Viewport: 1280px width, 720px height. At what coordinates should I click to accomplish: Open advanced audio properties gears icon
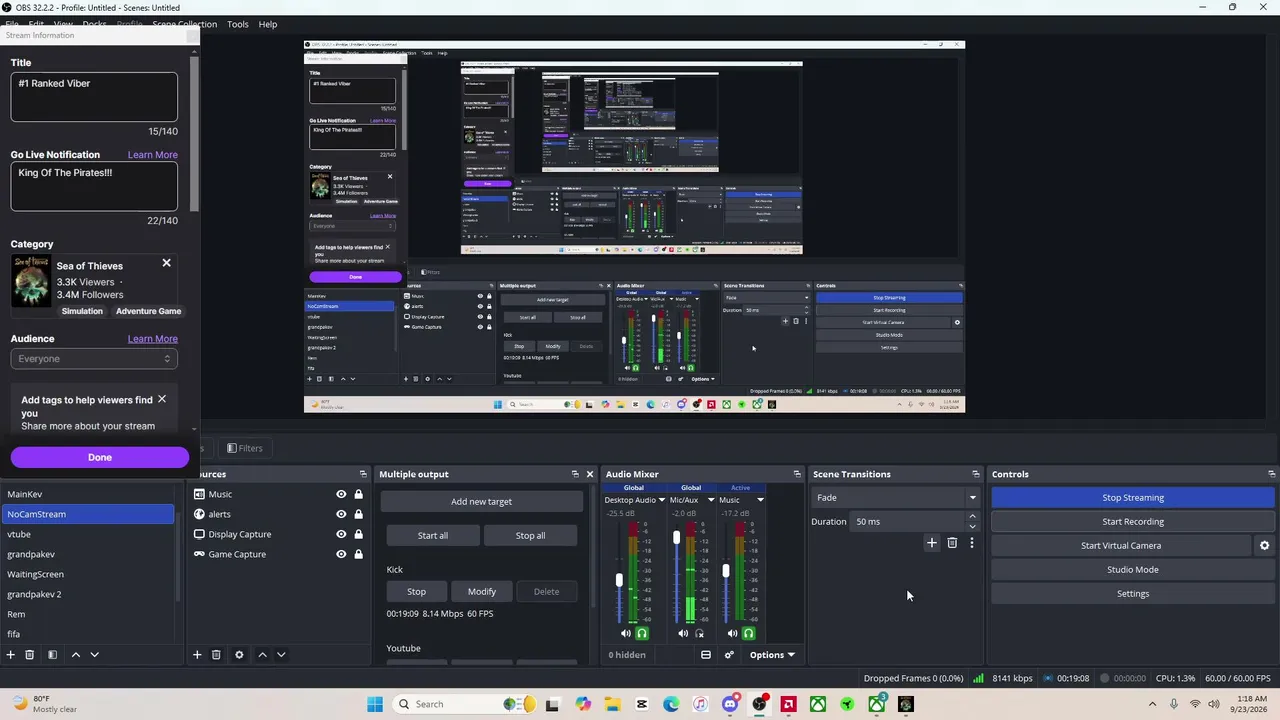tap(729, 655)
